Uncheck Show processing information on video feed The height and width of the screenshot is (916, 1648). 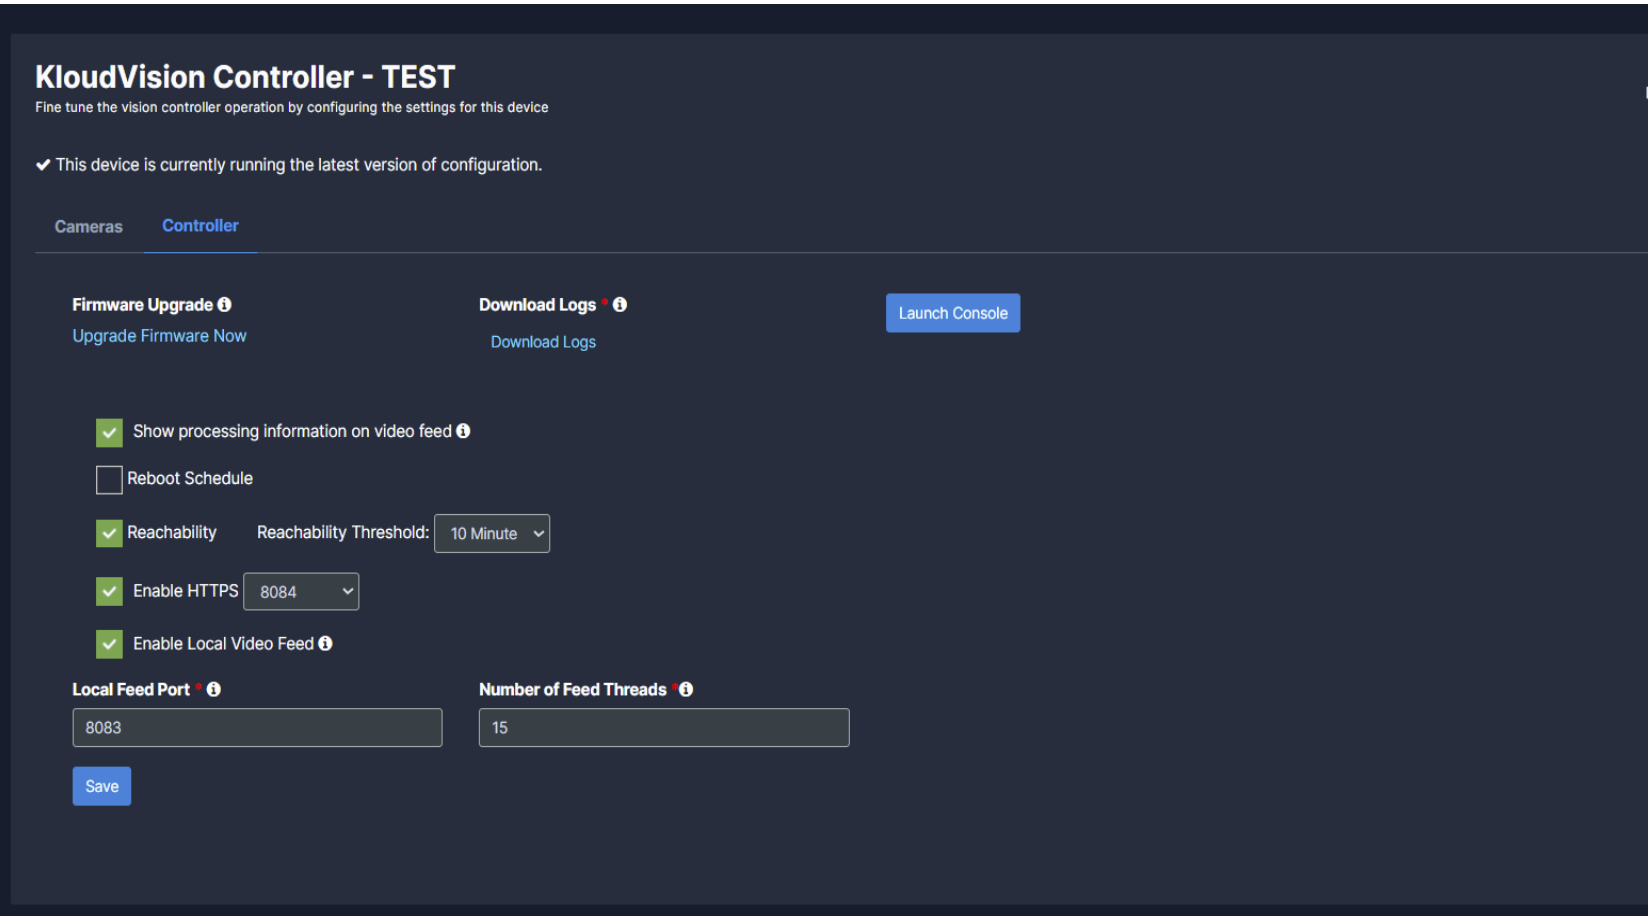tap(109, 432)
